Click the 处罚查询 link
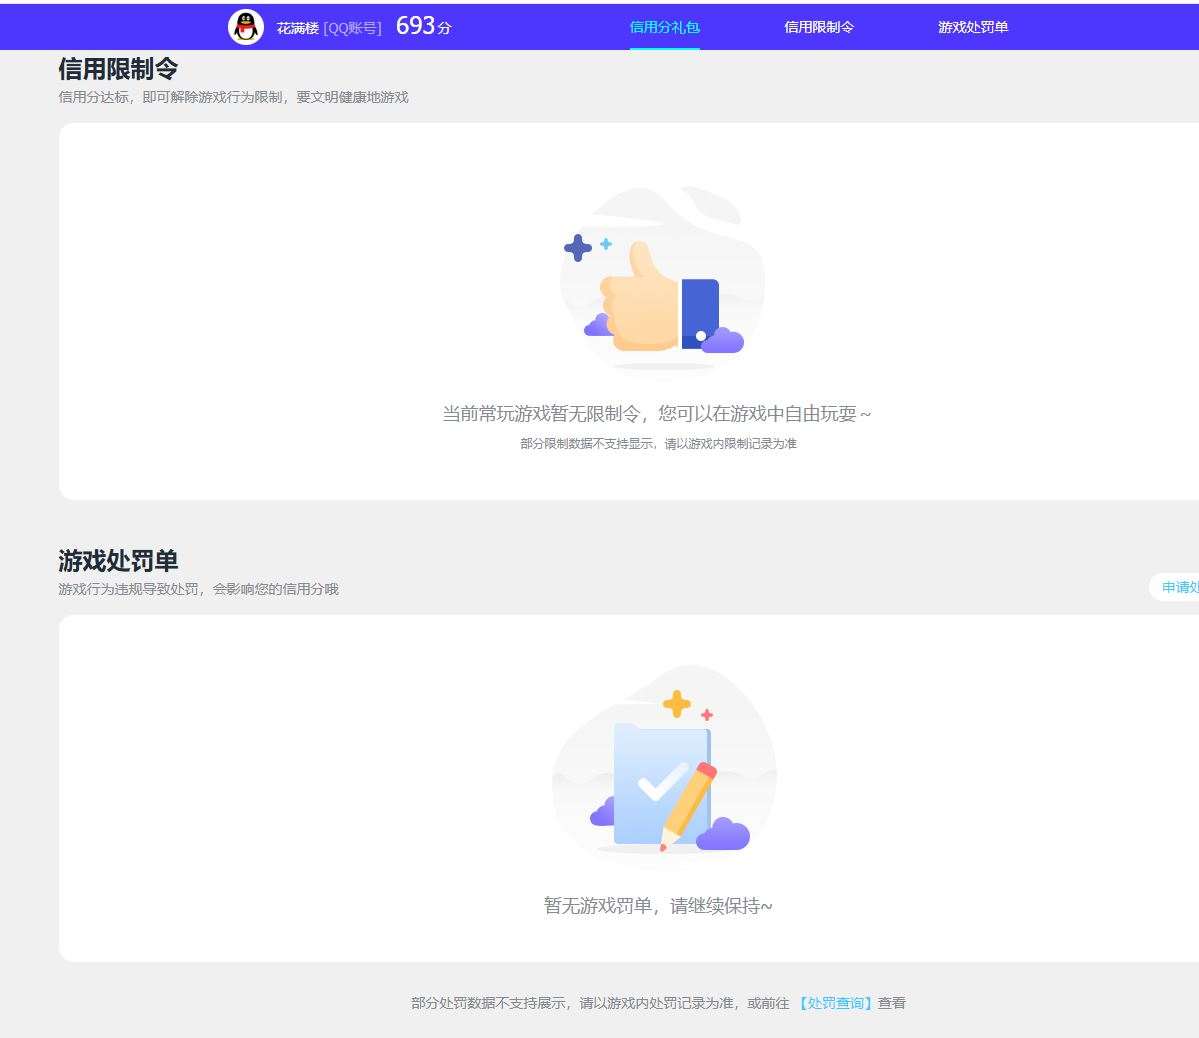The width and height of the screenshot is (1199, 1038). coord(836,1003)
